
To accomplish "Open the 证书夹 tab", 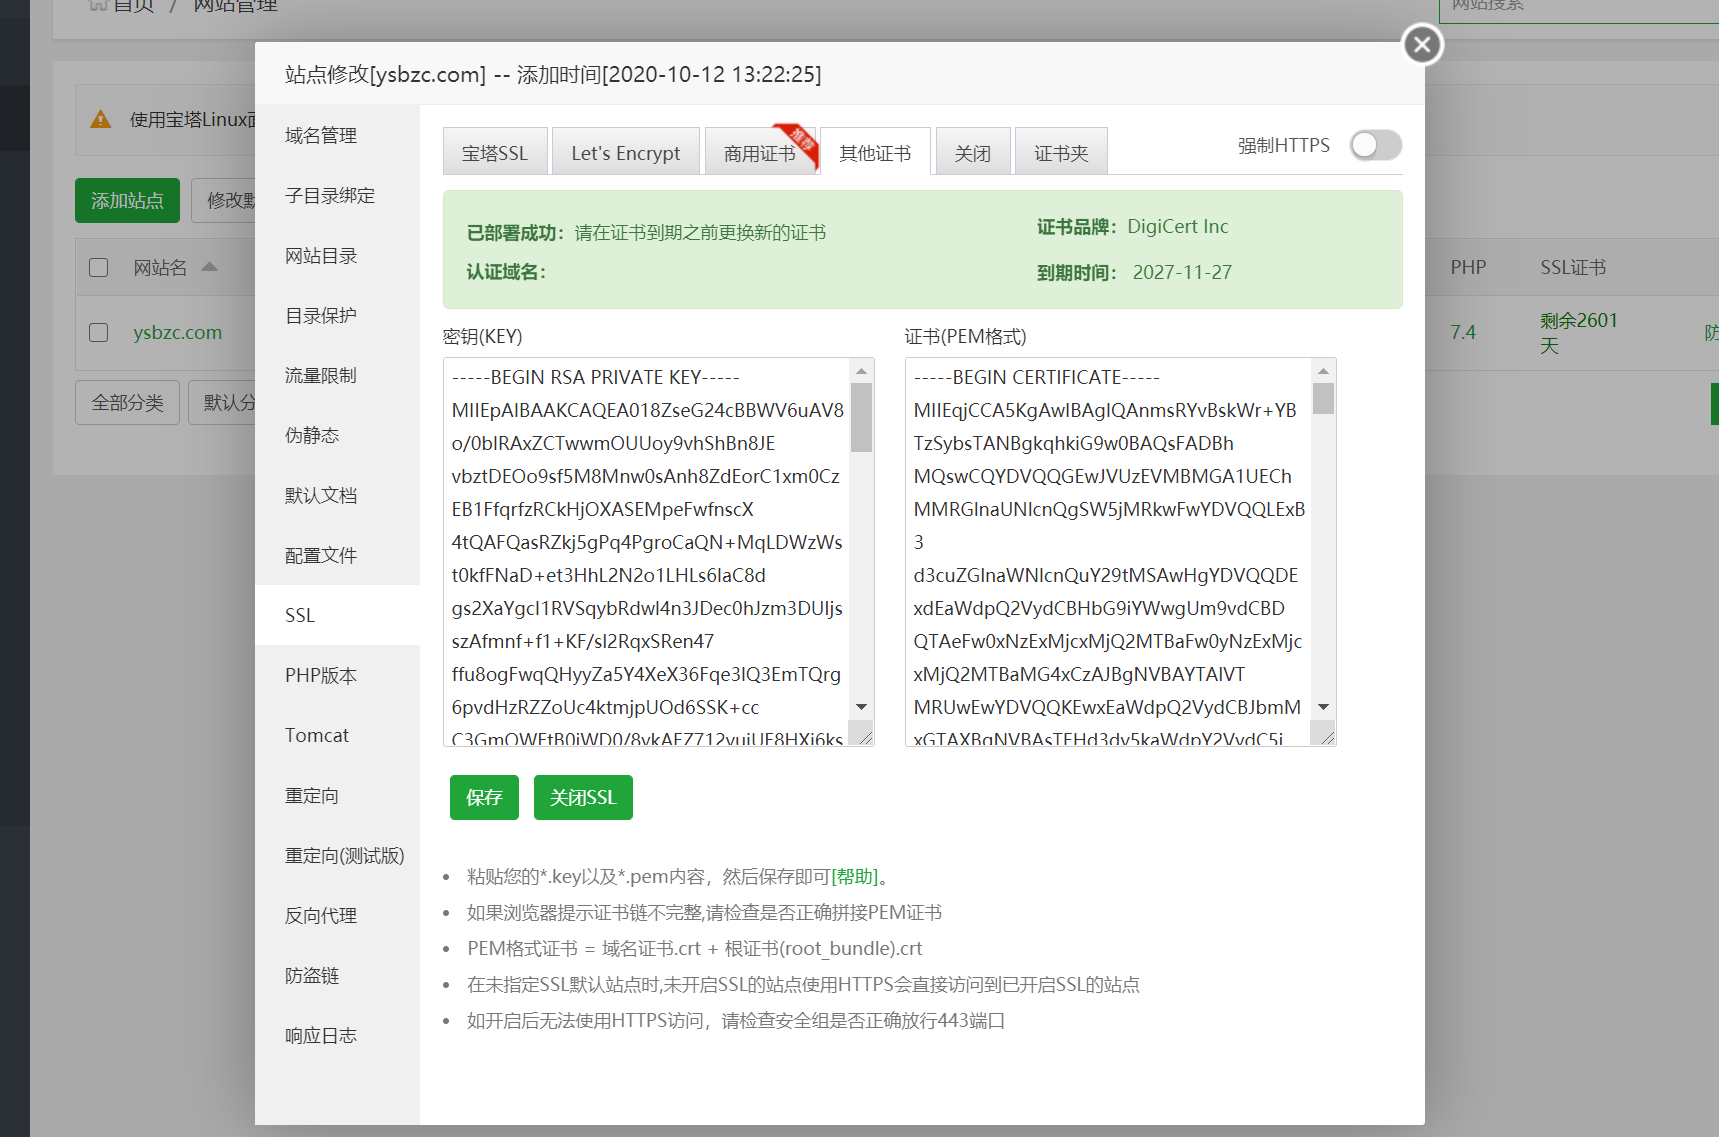I will (1060, 153).
